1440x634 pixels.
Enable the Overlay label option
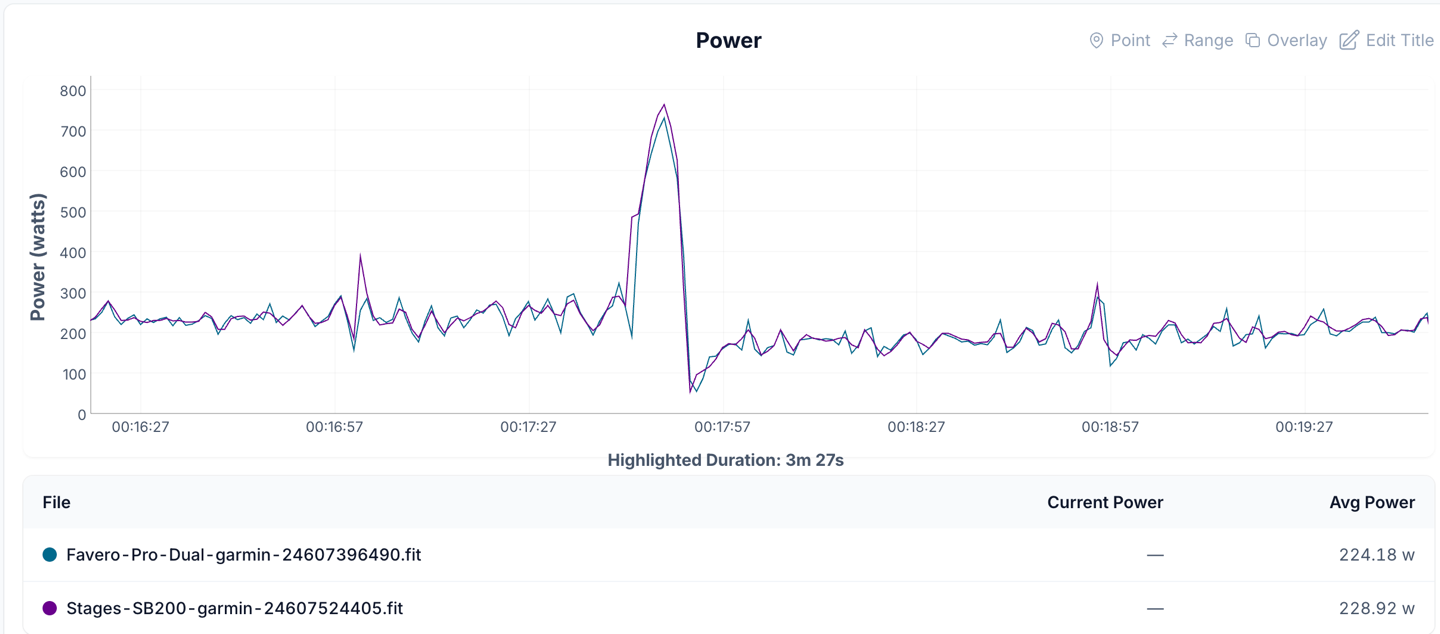[x=1297, y=40]
